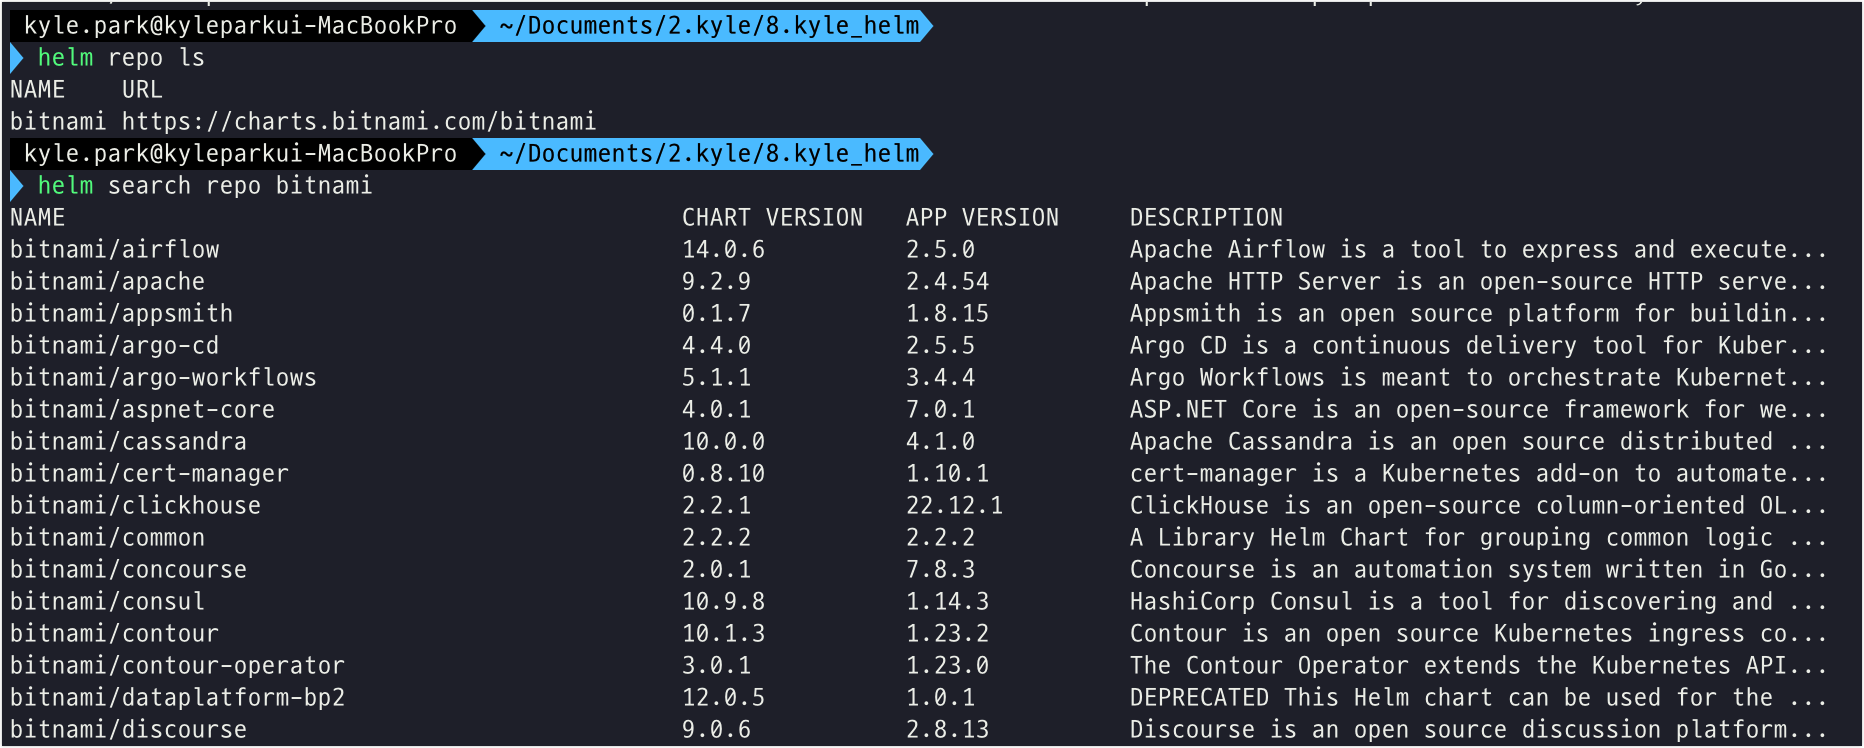Screen dimensions: 1864x748
Task: Click the bitnami/appsmith chart name
Action: pos(122,314)
